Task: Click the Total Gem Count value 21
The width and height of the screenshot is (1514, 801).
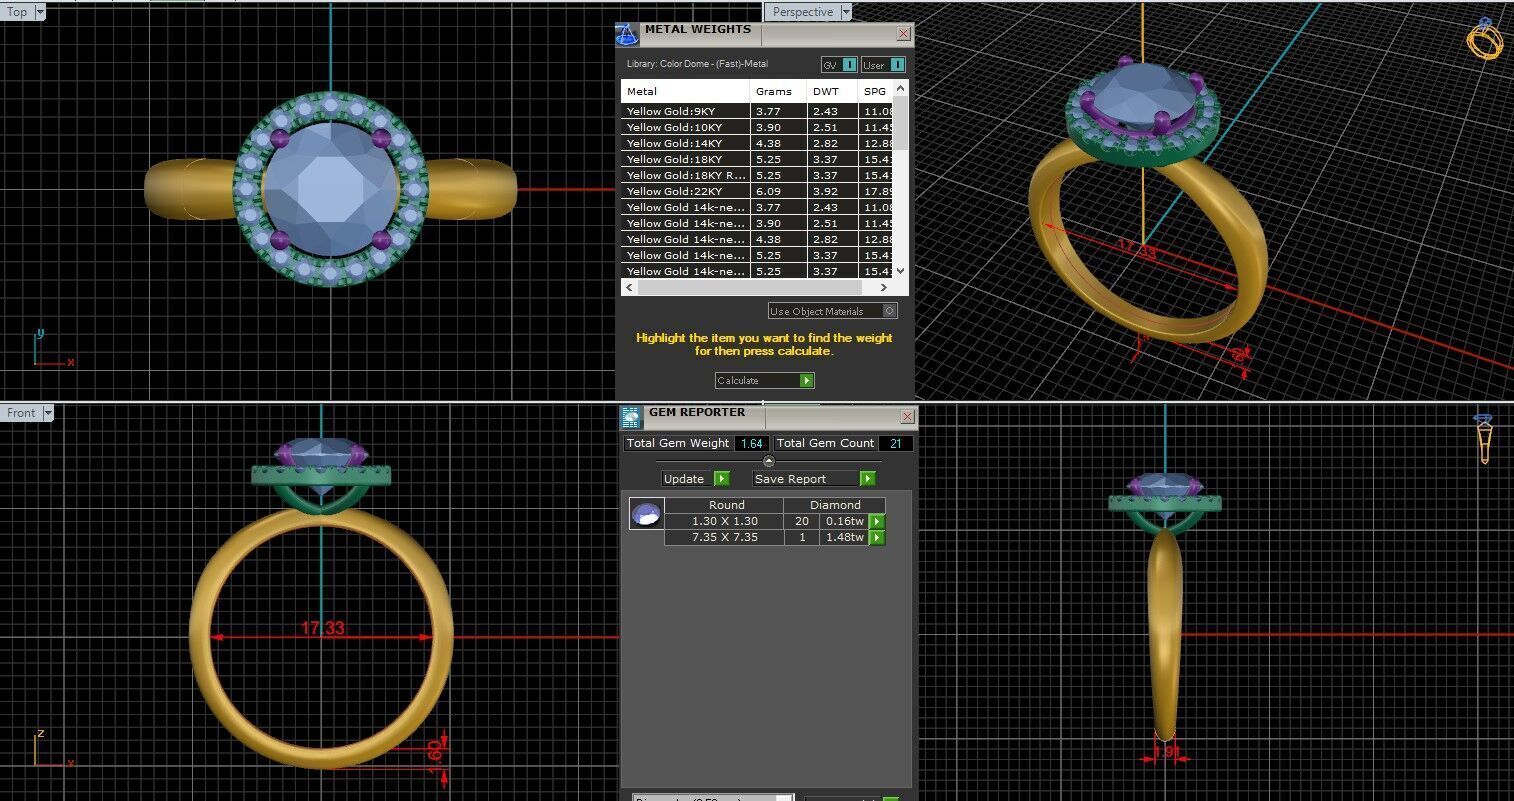Action: tap(895, 443)
